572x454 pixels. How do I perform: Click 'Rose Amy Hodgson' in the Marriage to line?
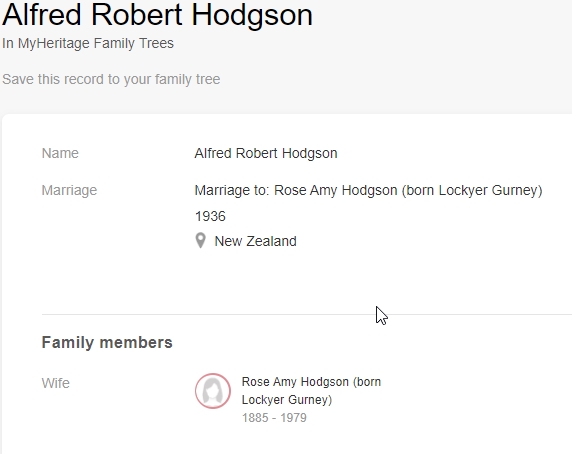click(x=336, y=190)
